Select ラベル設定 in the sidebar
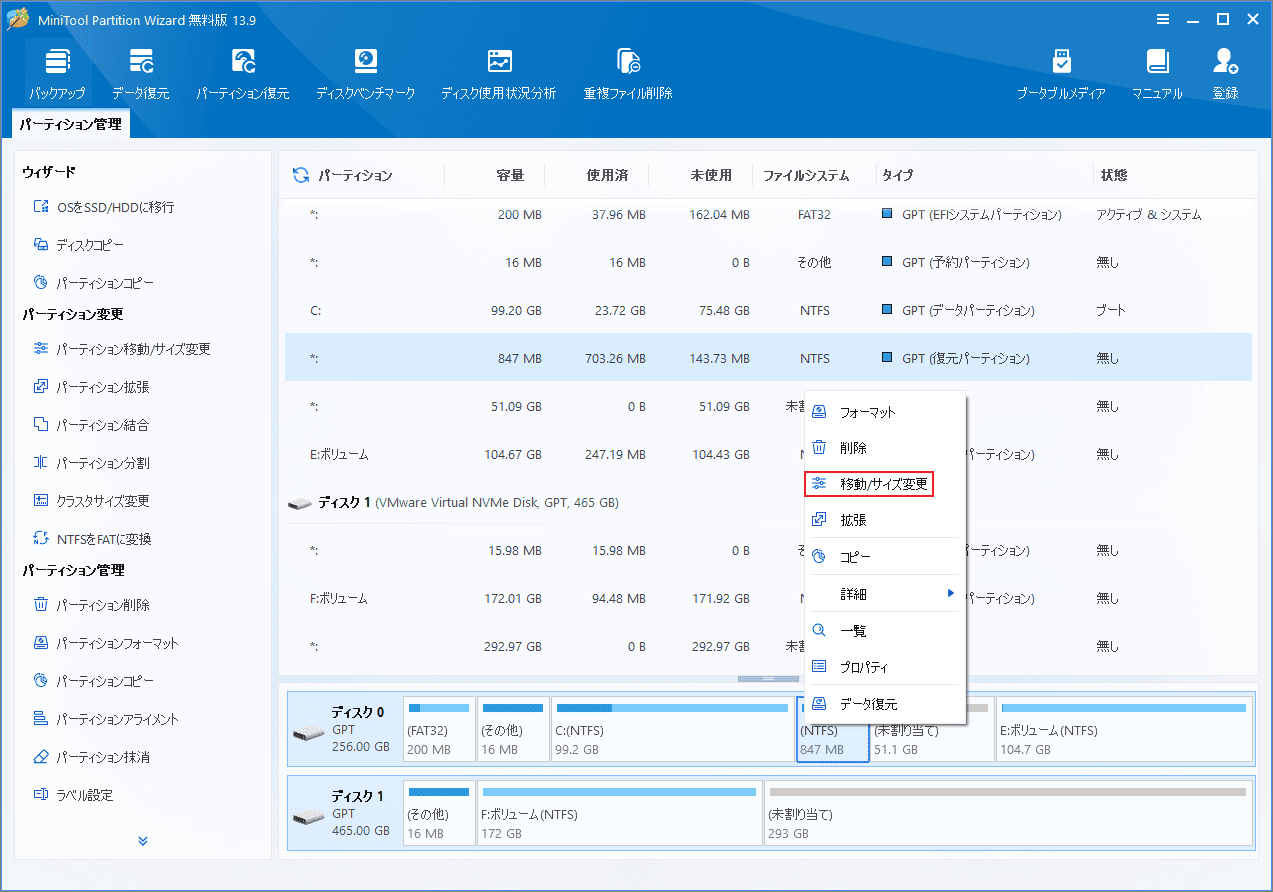1273x892 pixels. [x=73, y=795]
